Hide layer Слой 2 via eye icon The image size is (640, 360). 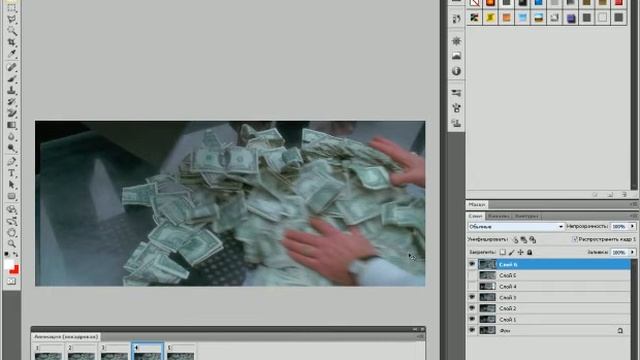[x=472, y=308]
